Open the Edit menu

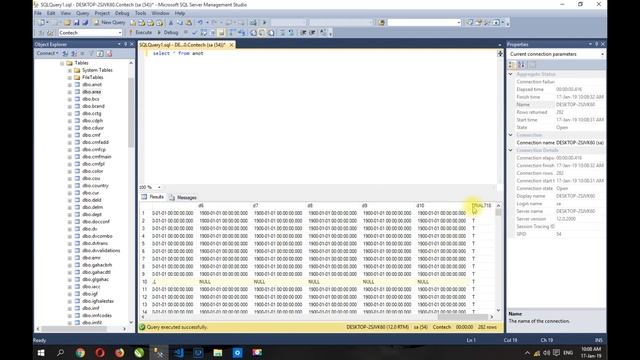[x=51, y=13]
